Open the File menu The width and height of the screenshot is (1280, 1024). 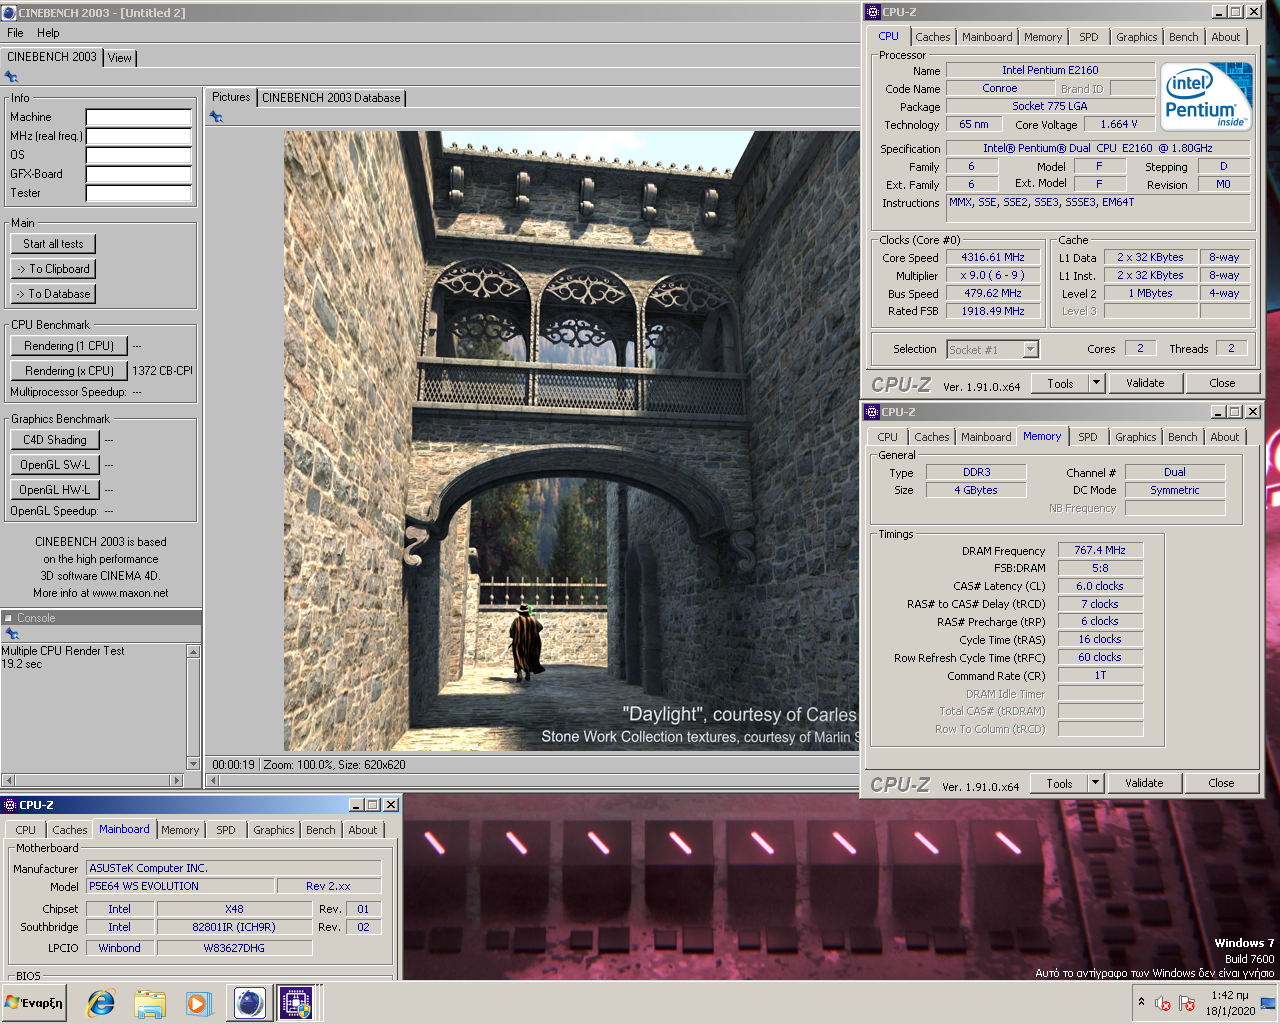[x=15, y=33]
